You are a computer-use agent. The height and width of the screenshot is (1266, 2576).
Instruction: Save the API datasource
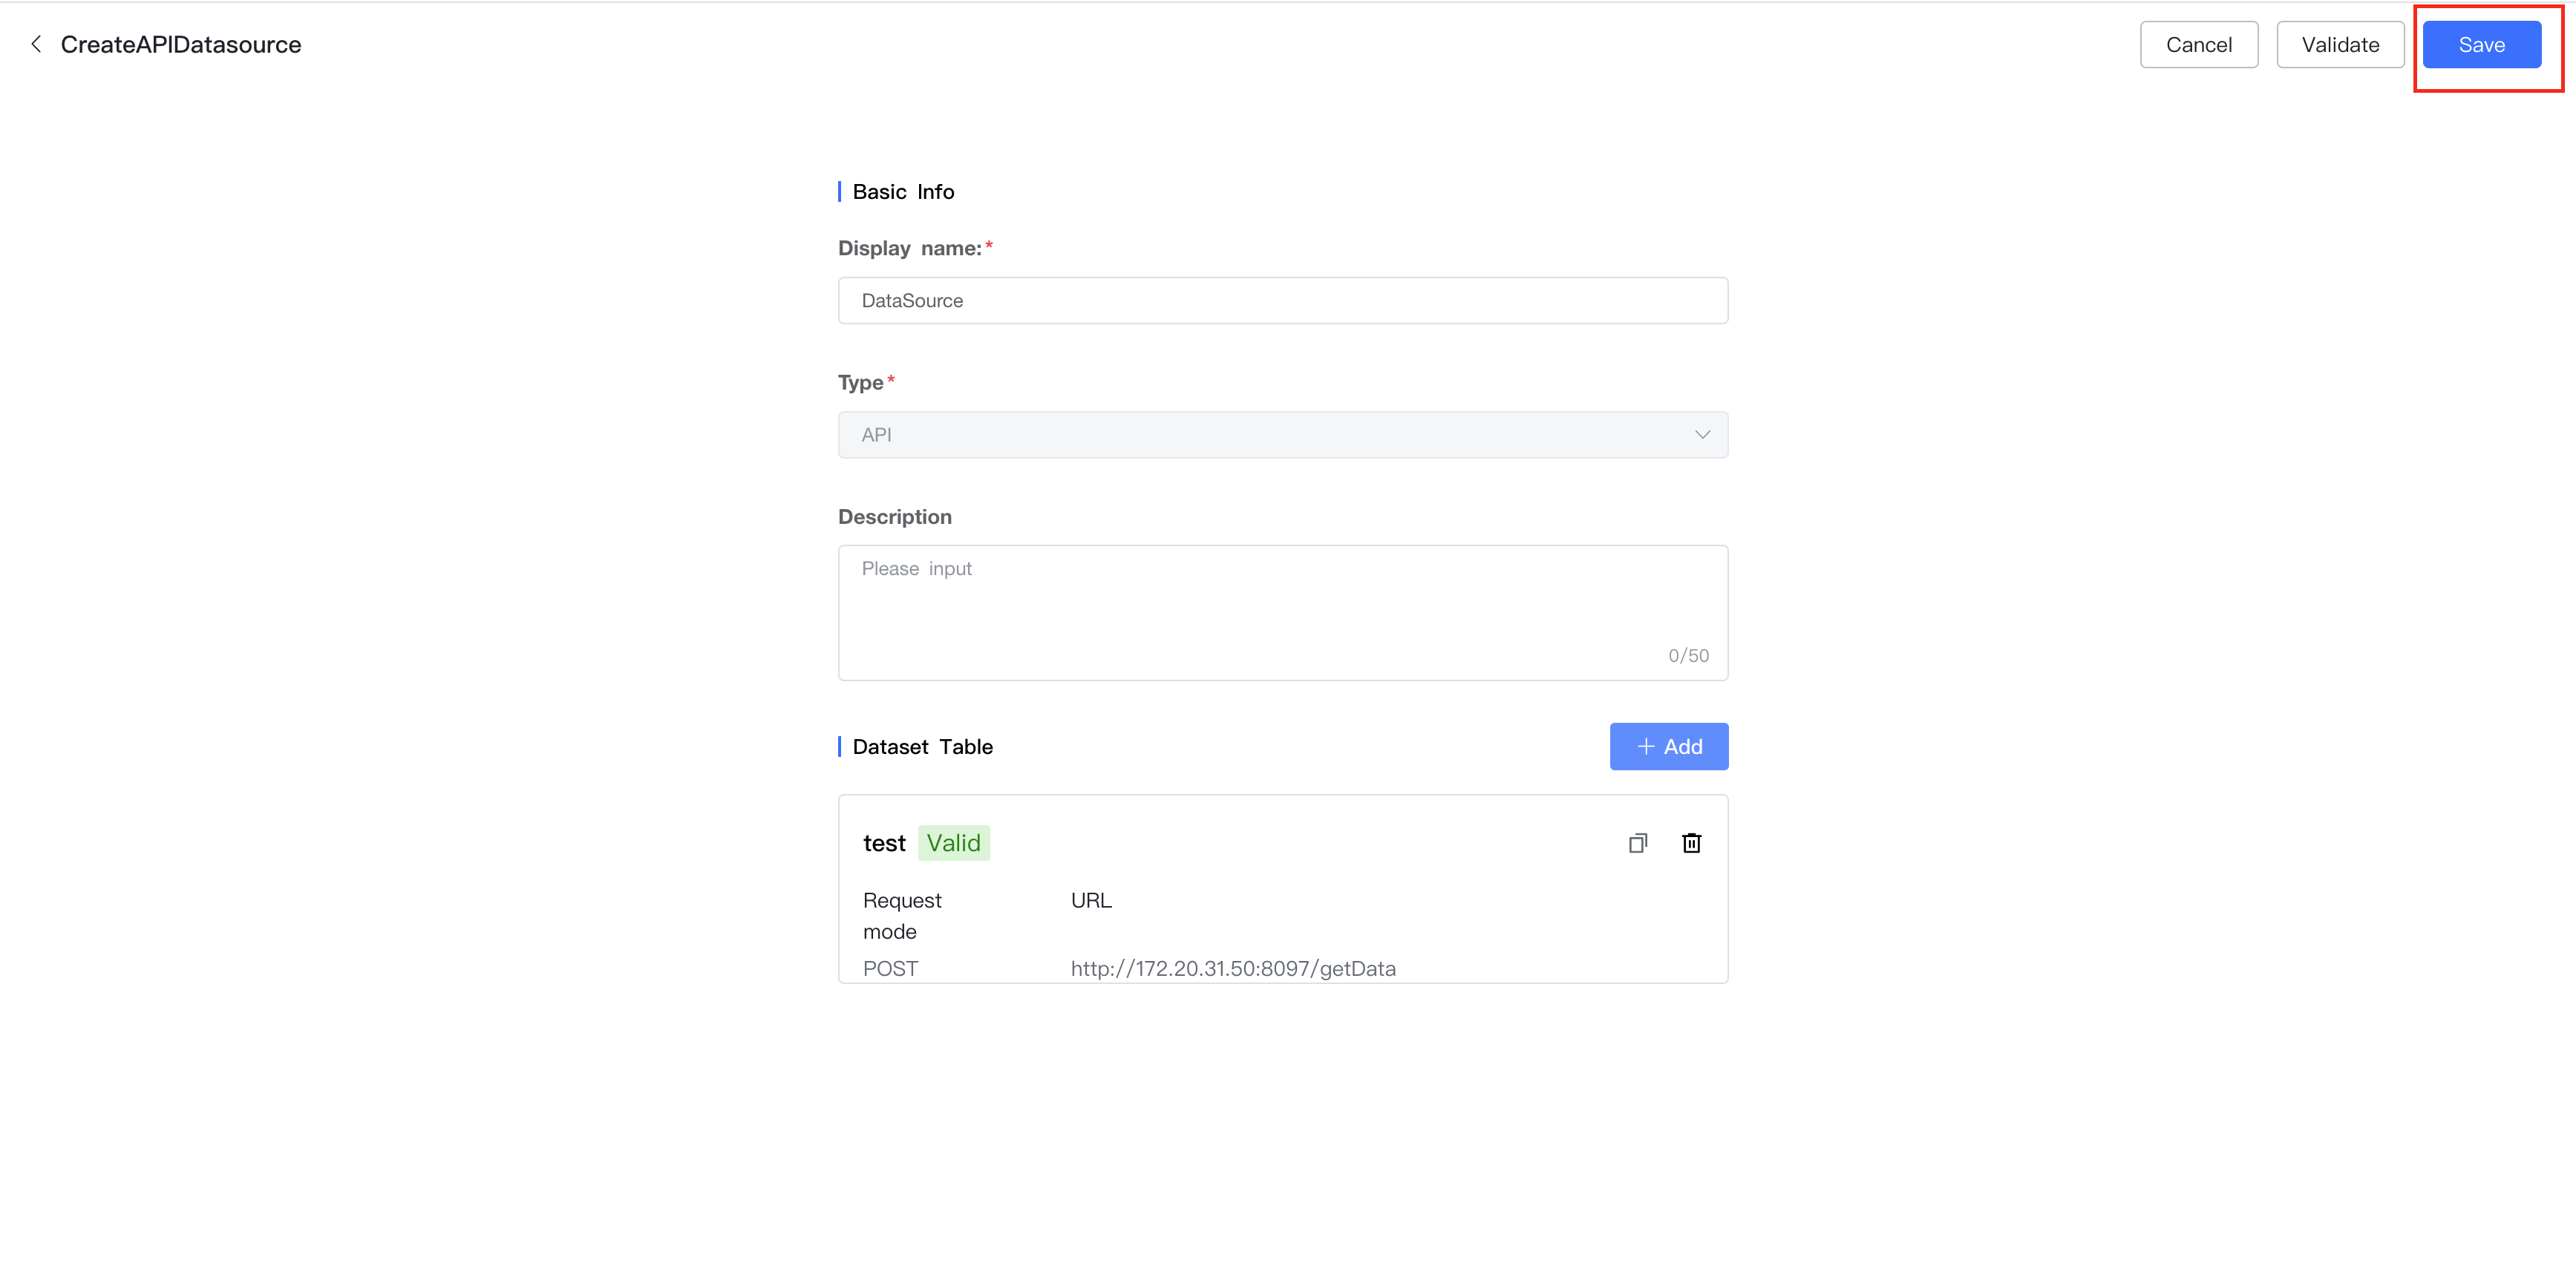point(2481,44)
